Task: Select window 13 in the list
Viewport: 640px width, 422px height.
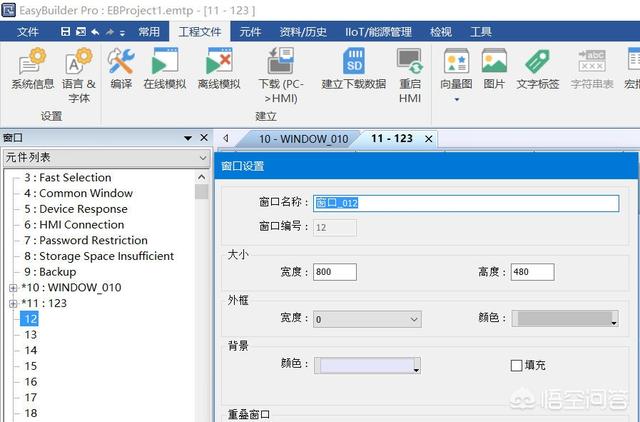Action: tap(31, 335)
